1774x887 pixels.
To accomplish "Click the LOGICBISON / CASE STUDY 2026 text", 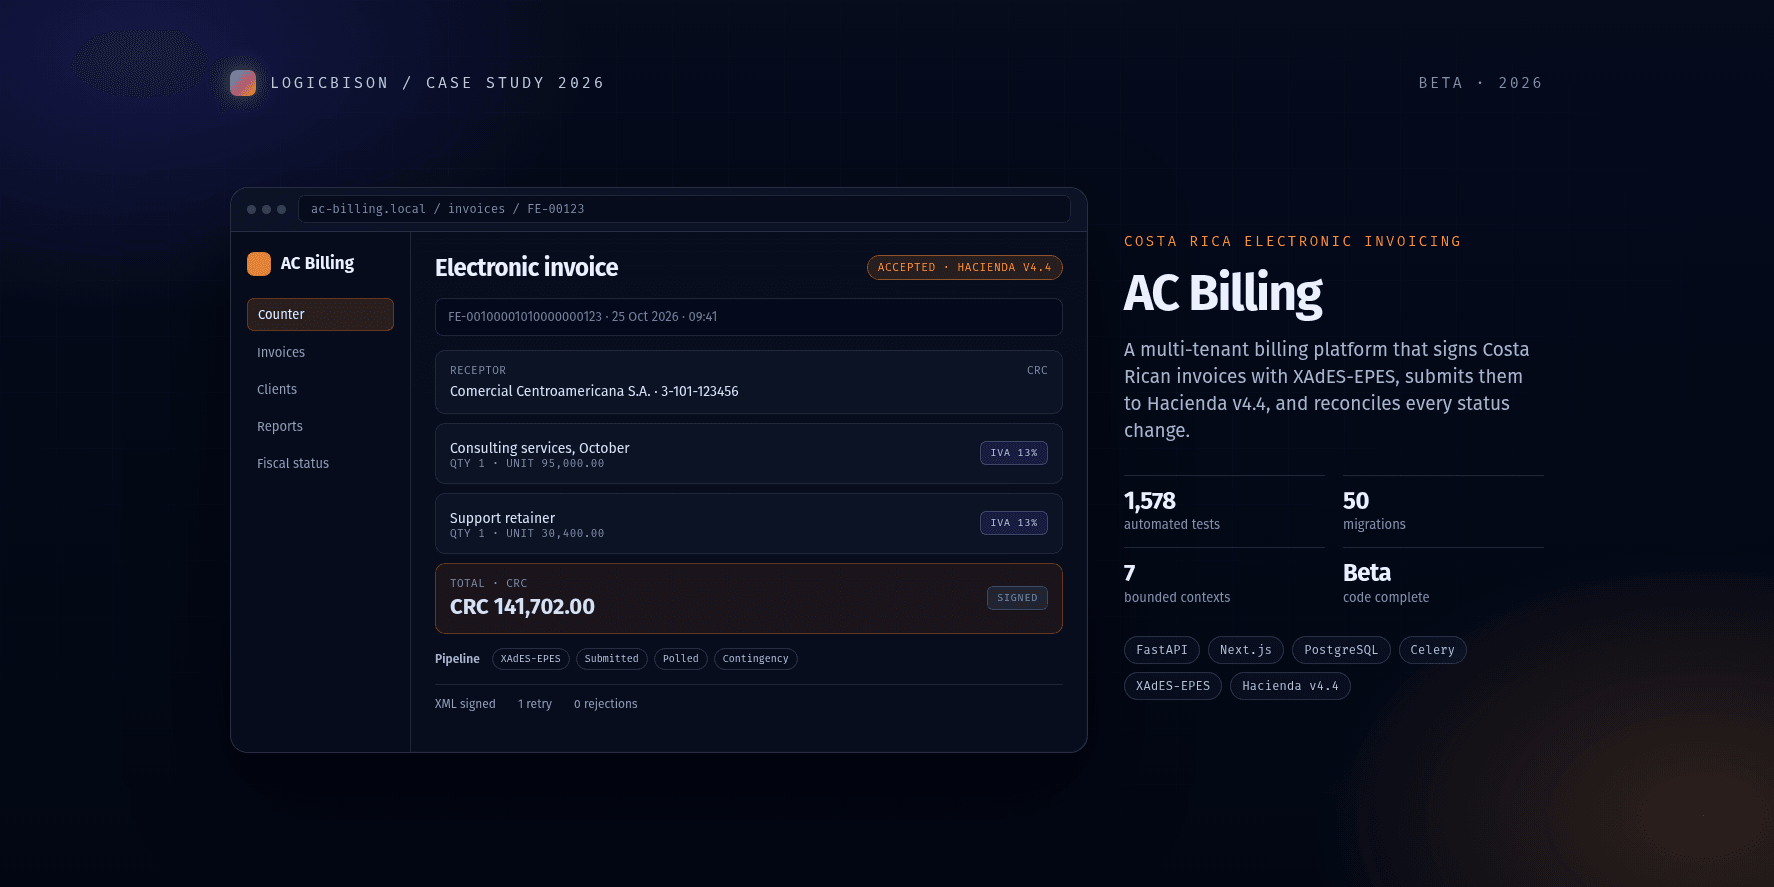I will (x=437, y=83).
